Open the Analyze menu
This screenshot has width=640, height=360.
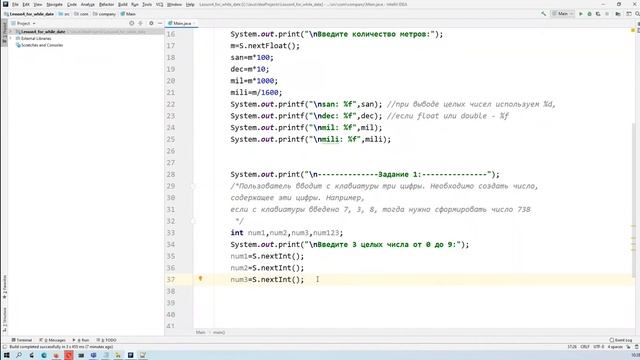[x=87, y=4]
